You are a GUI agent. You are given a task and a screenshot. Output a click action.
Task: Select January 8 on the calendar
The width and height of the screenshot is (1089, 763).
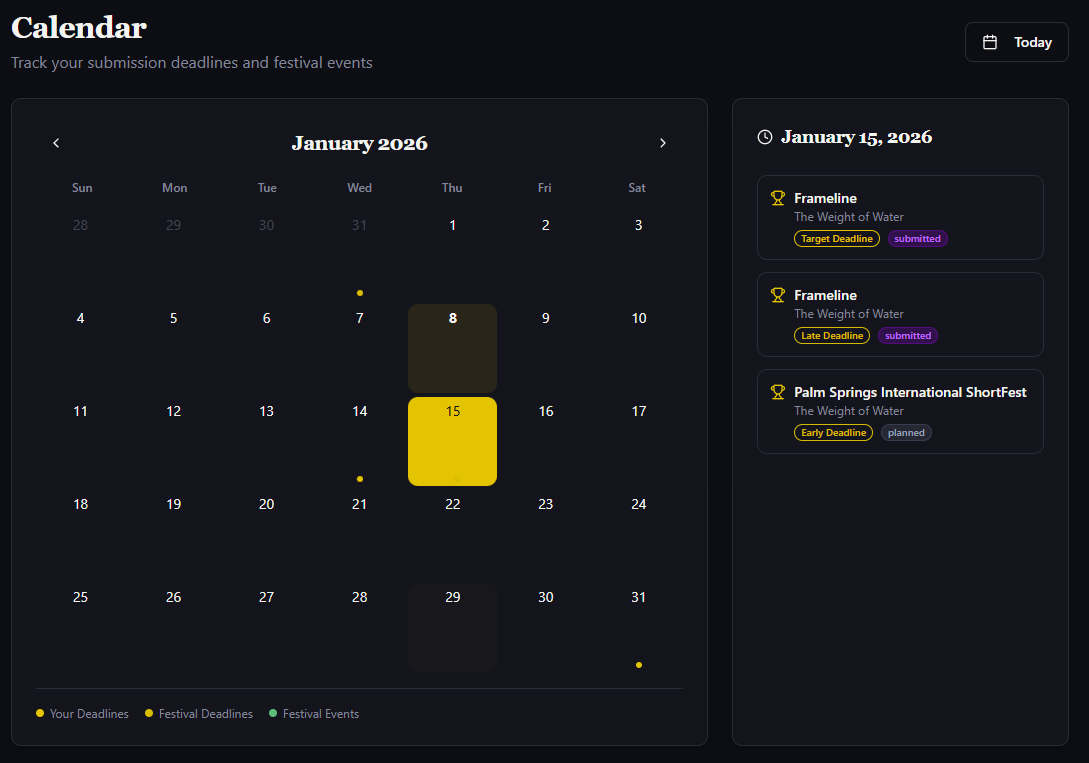pyautogui.click(x=452, y=349)
